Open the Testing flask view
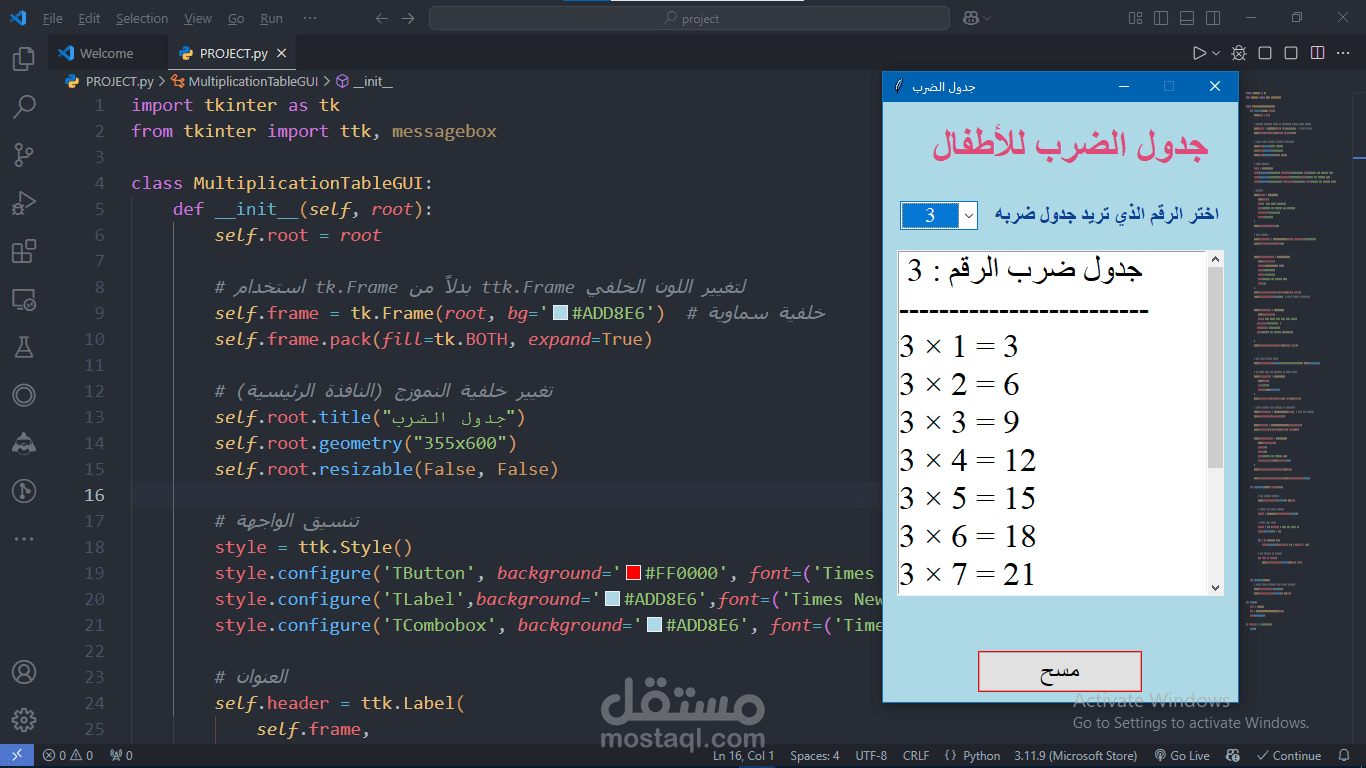The width and height of the screenshot is (1366, 768). [24, 347]
